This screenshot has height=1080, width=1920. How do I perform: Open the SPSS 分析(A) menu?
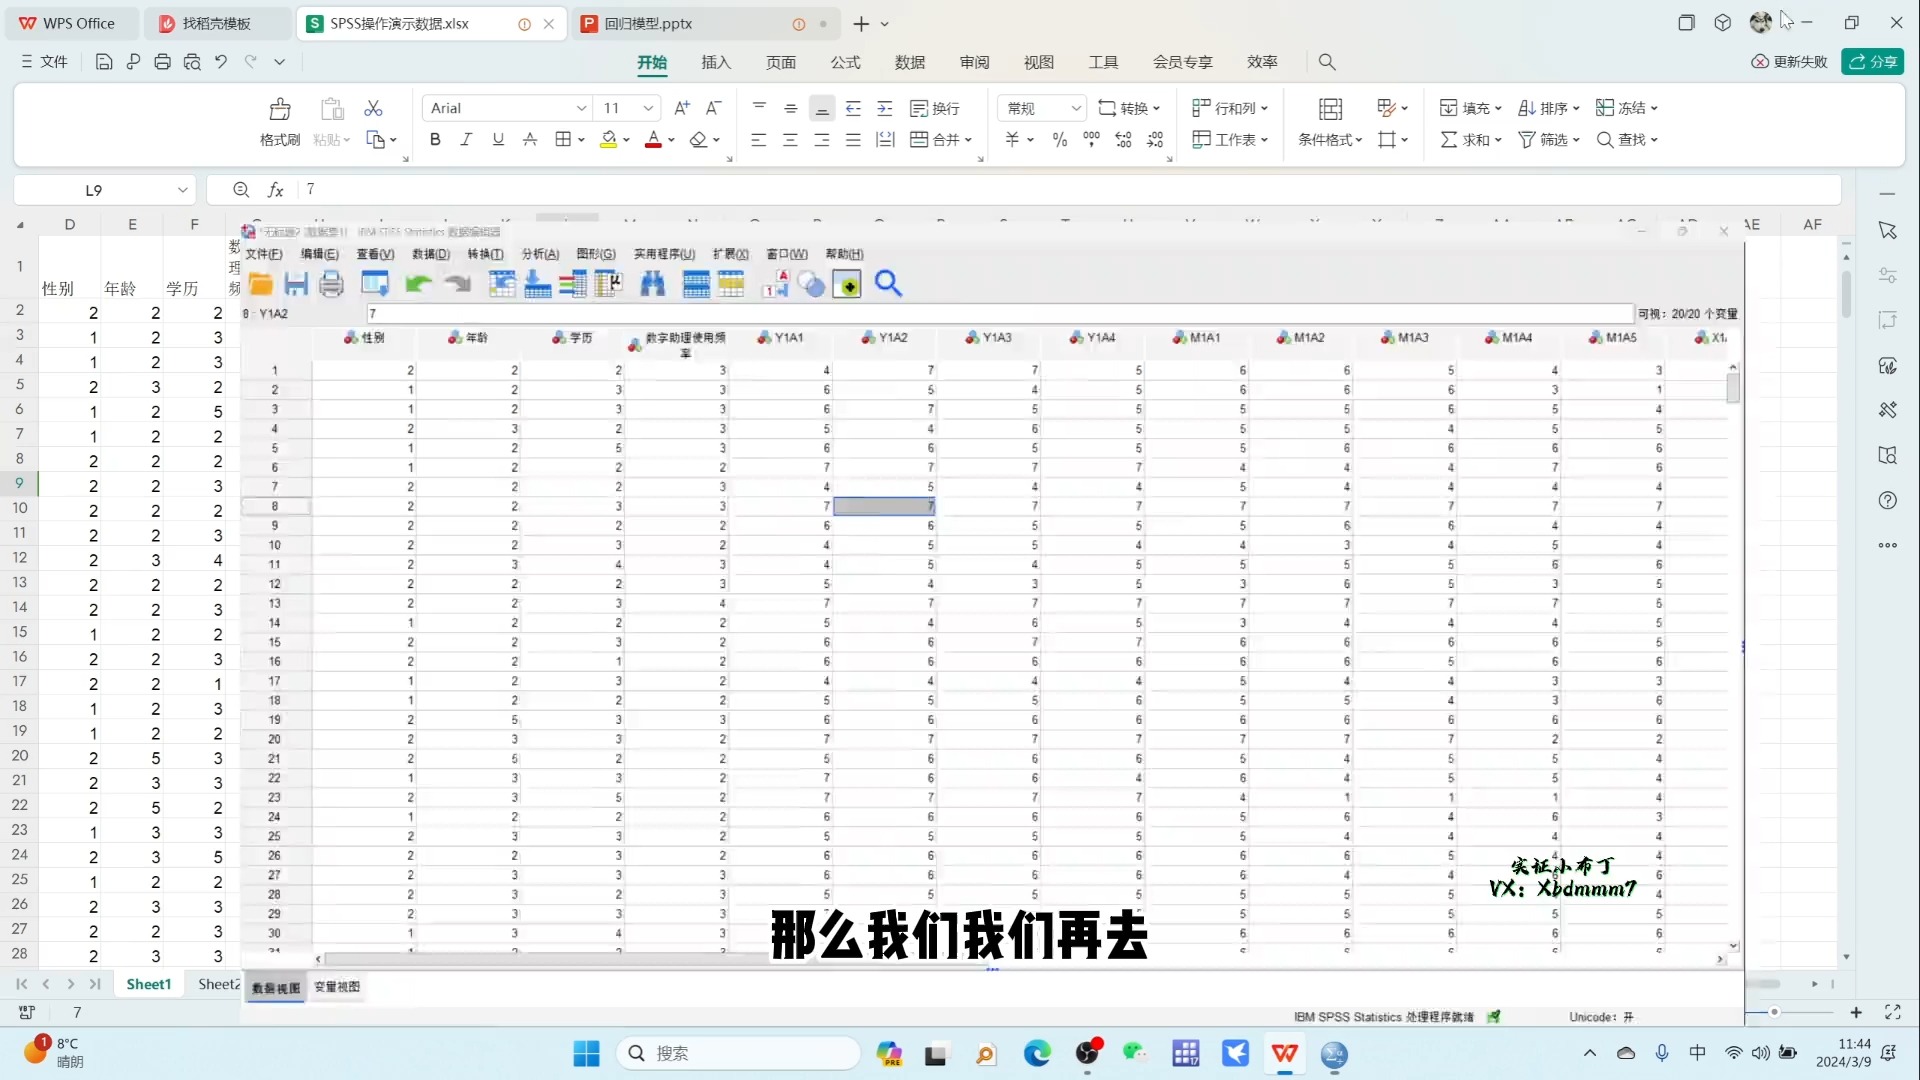540,254
